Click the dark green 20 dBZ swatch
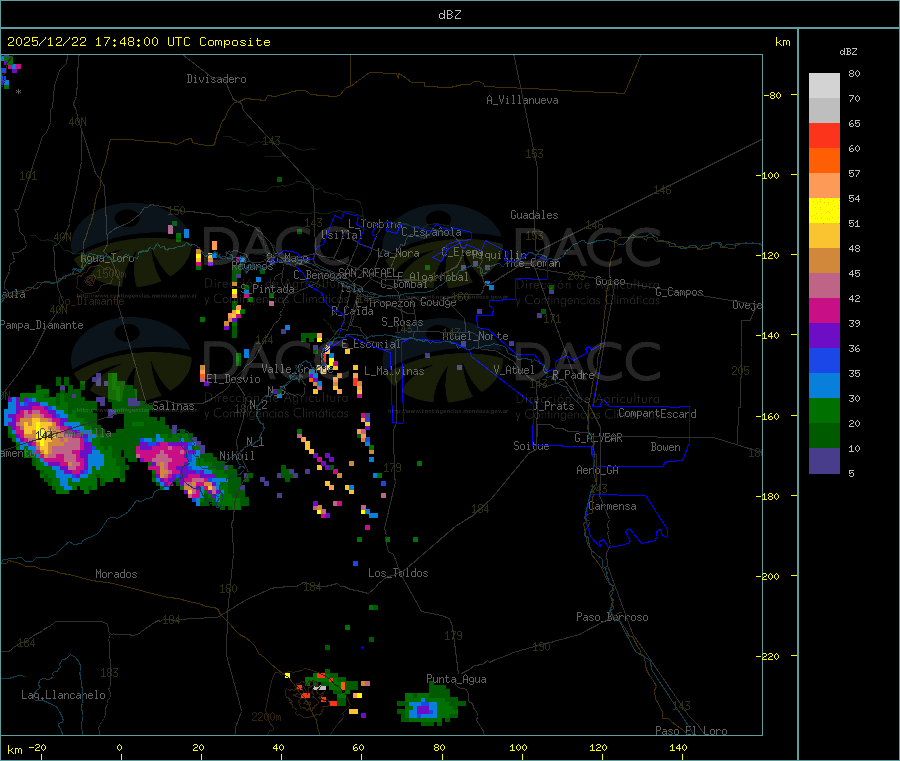Image resolution: width=900 pixels, height=761 pixels. click(x=824, y=435)
